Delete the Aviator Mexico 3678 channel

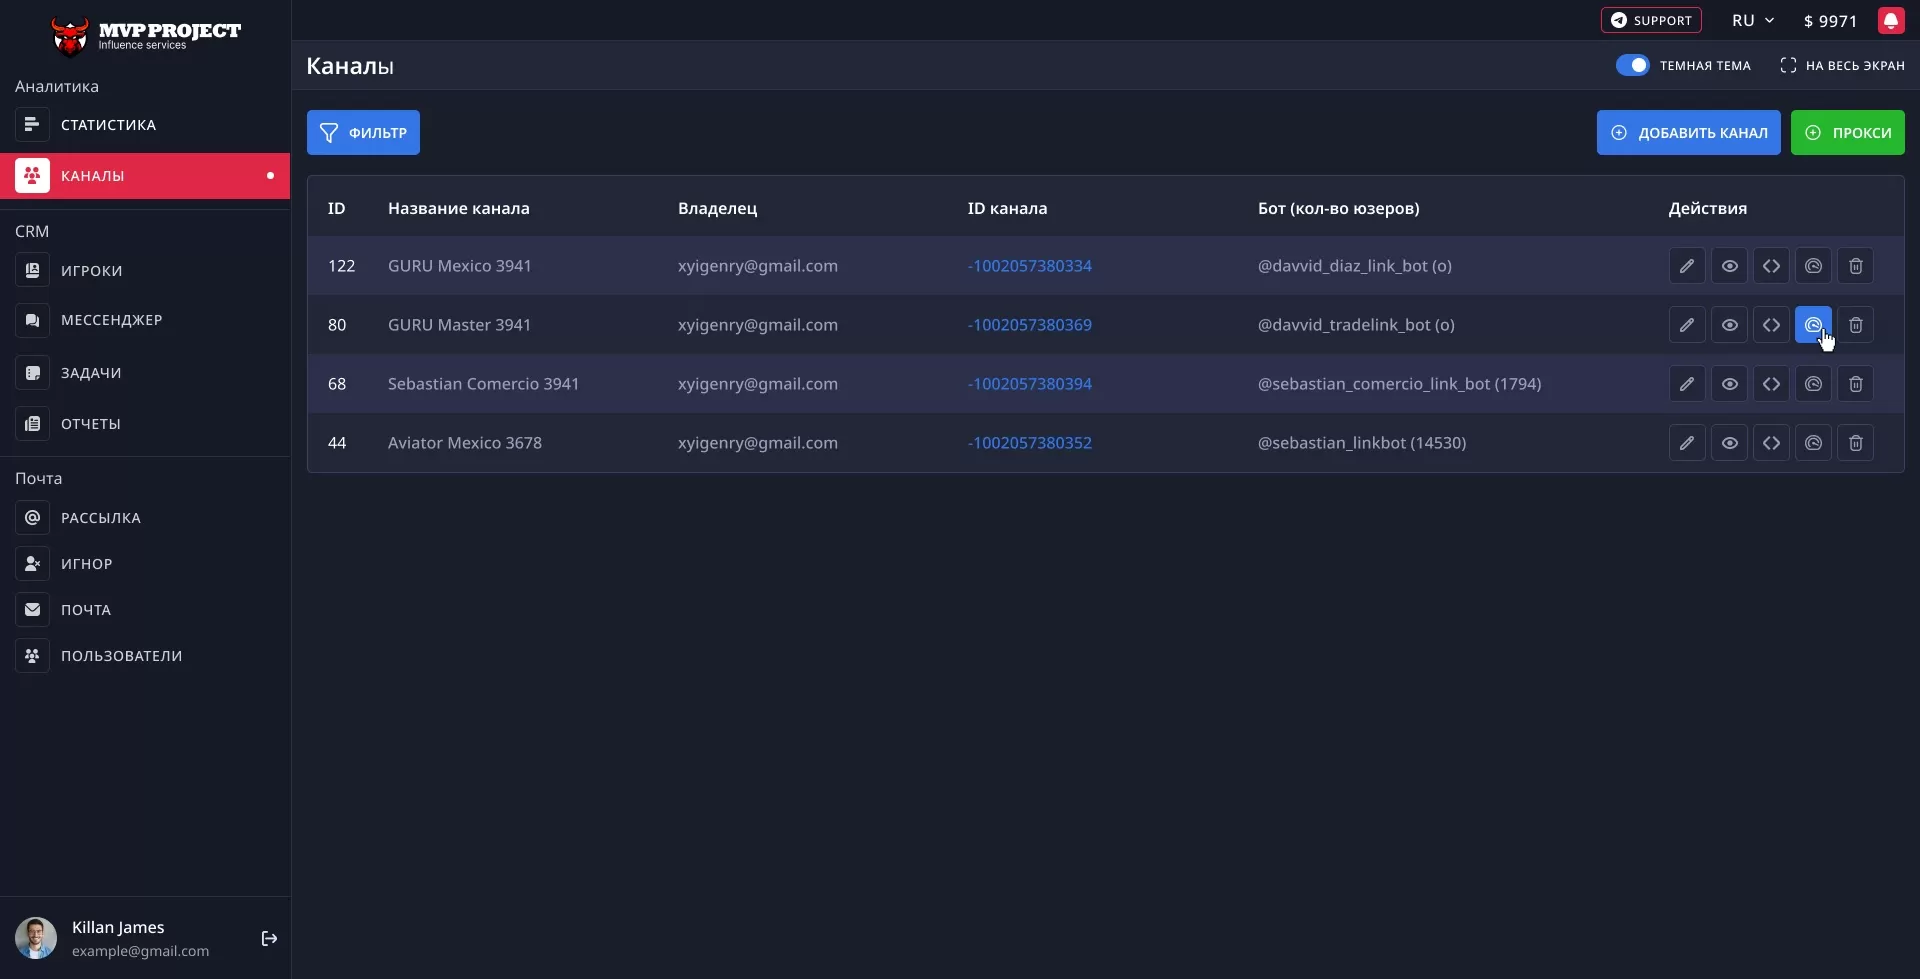pos(1855,443)
